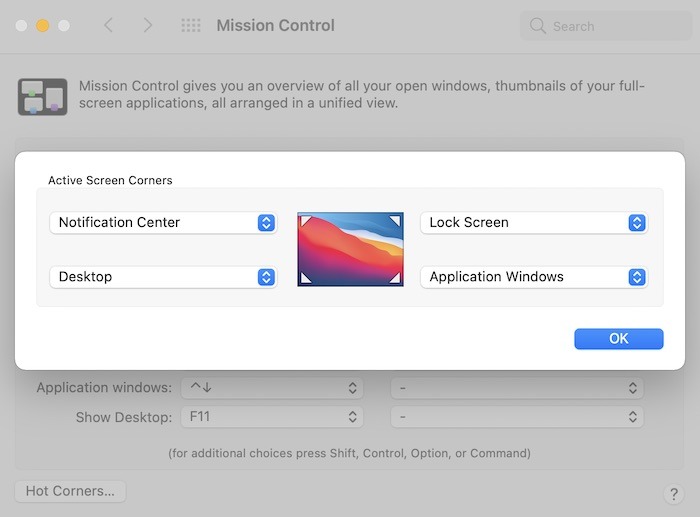
Task: Click the forward navigation arrow
Action: (147, 25)
